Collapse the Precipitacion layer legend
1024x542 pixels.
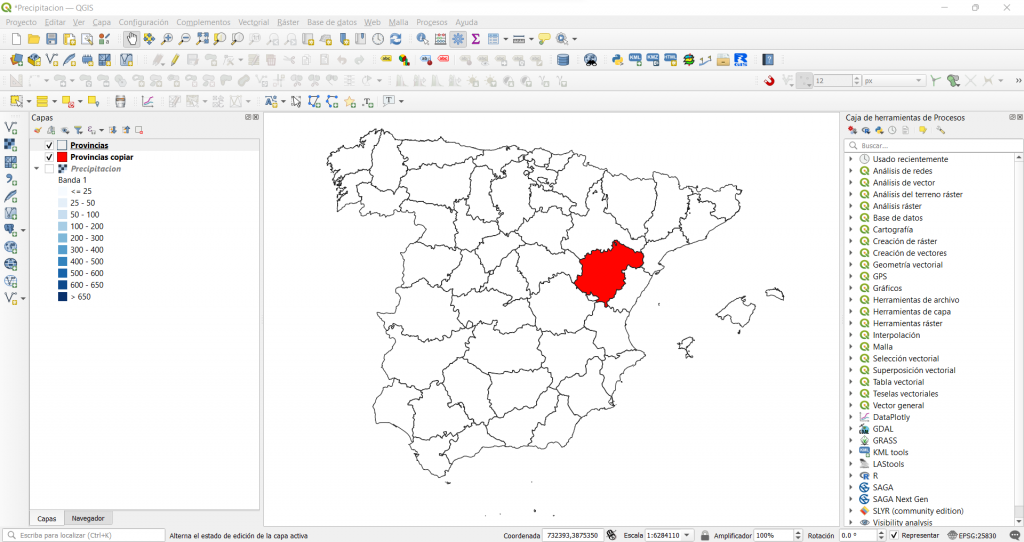pyautogui.click(x=37, y=169)
